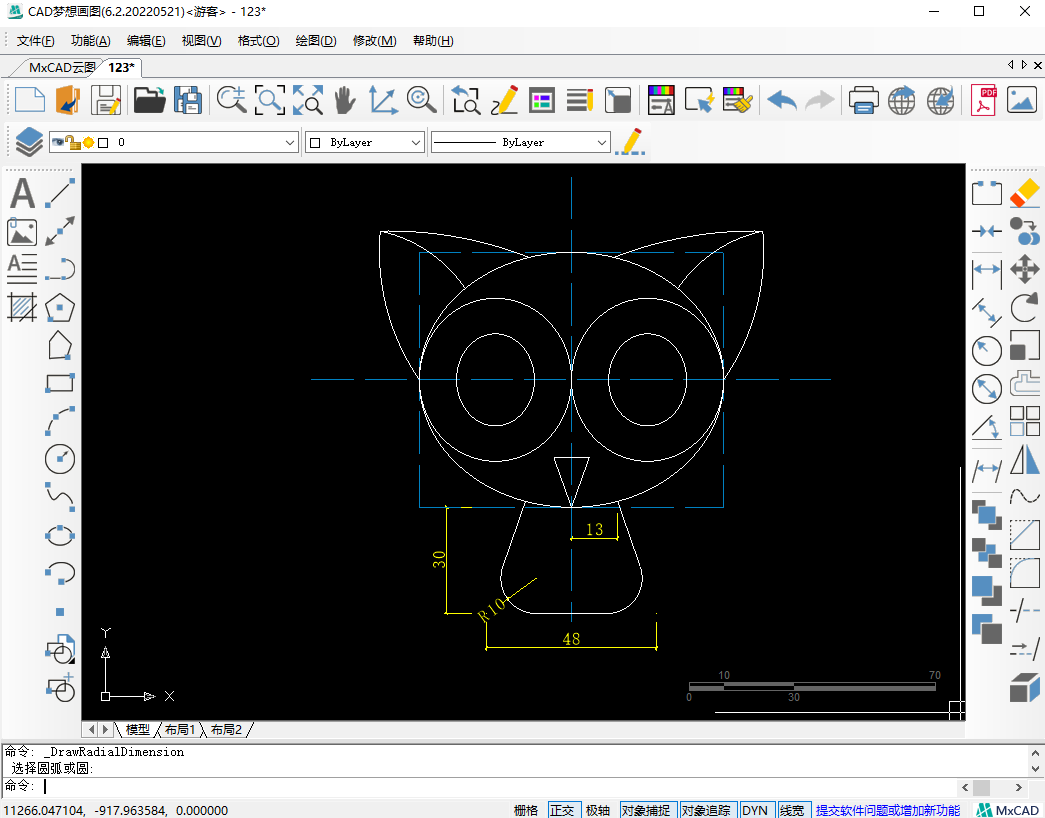Select the Move tool

coord(1024,270)
